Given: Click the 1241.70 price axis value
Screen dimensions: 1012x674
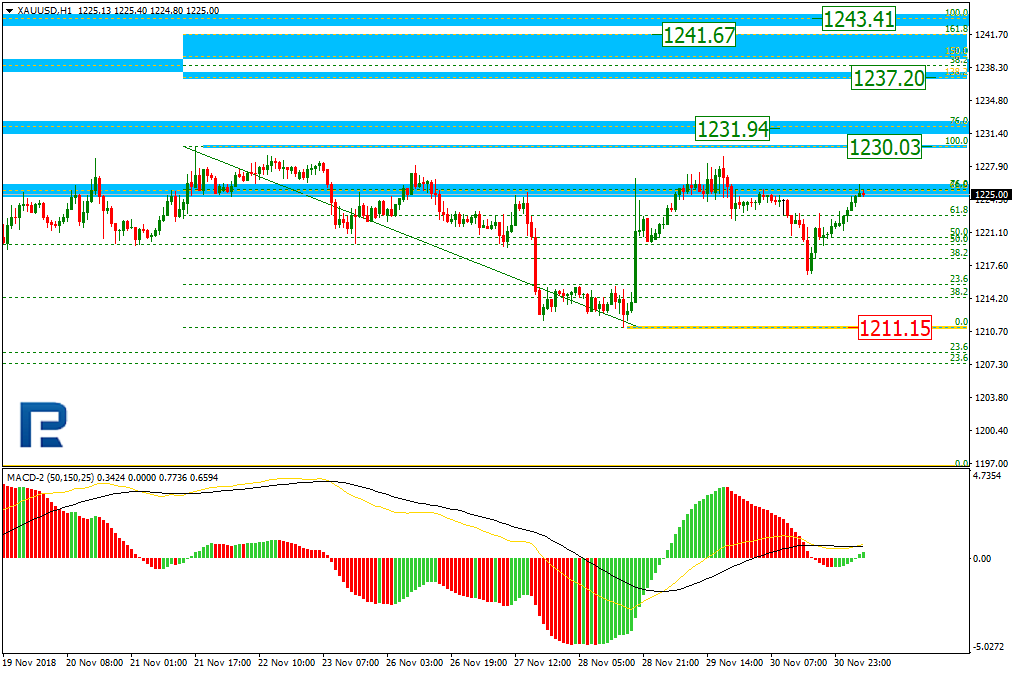Looking at the screenshot, I should [x=992, y=34].
